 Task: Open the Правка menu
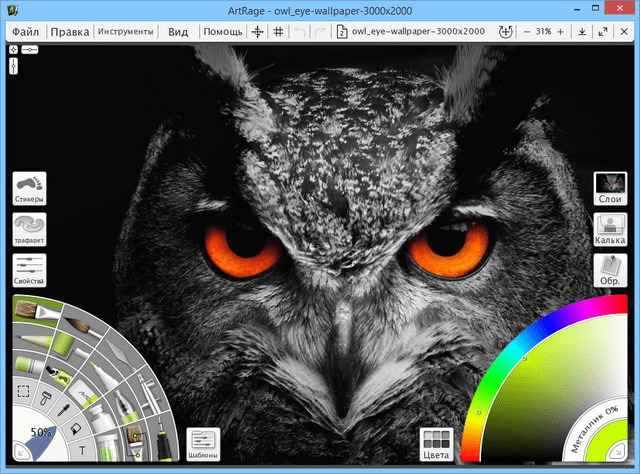point(70,31)
